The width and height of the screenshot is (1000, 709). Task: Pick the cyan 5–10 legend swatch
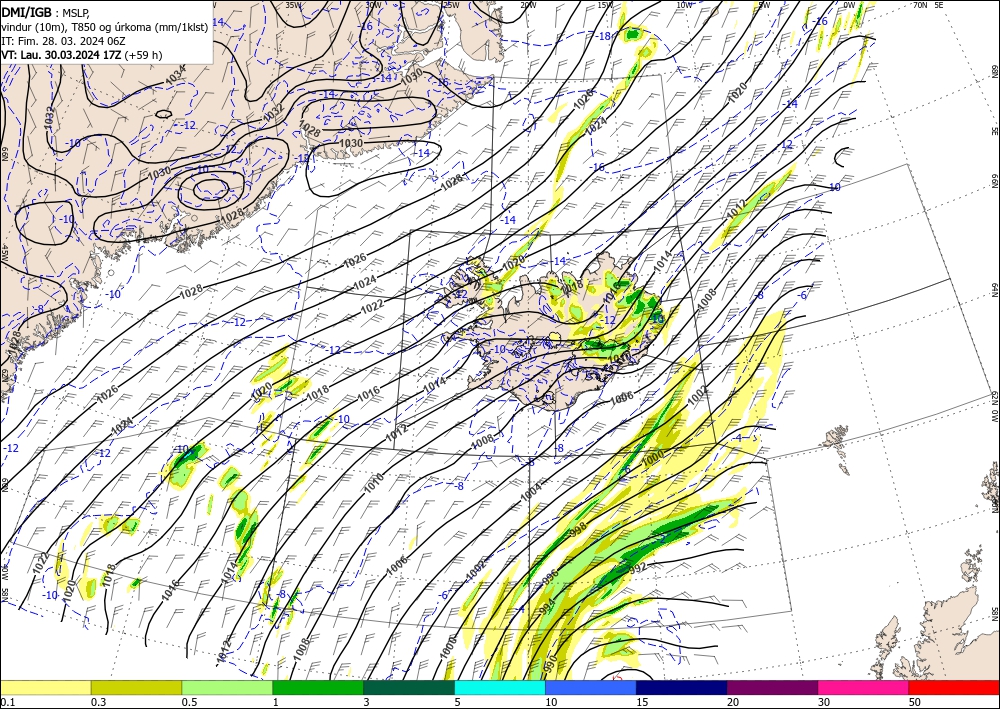pyautogui.click(x=500, y=687)
